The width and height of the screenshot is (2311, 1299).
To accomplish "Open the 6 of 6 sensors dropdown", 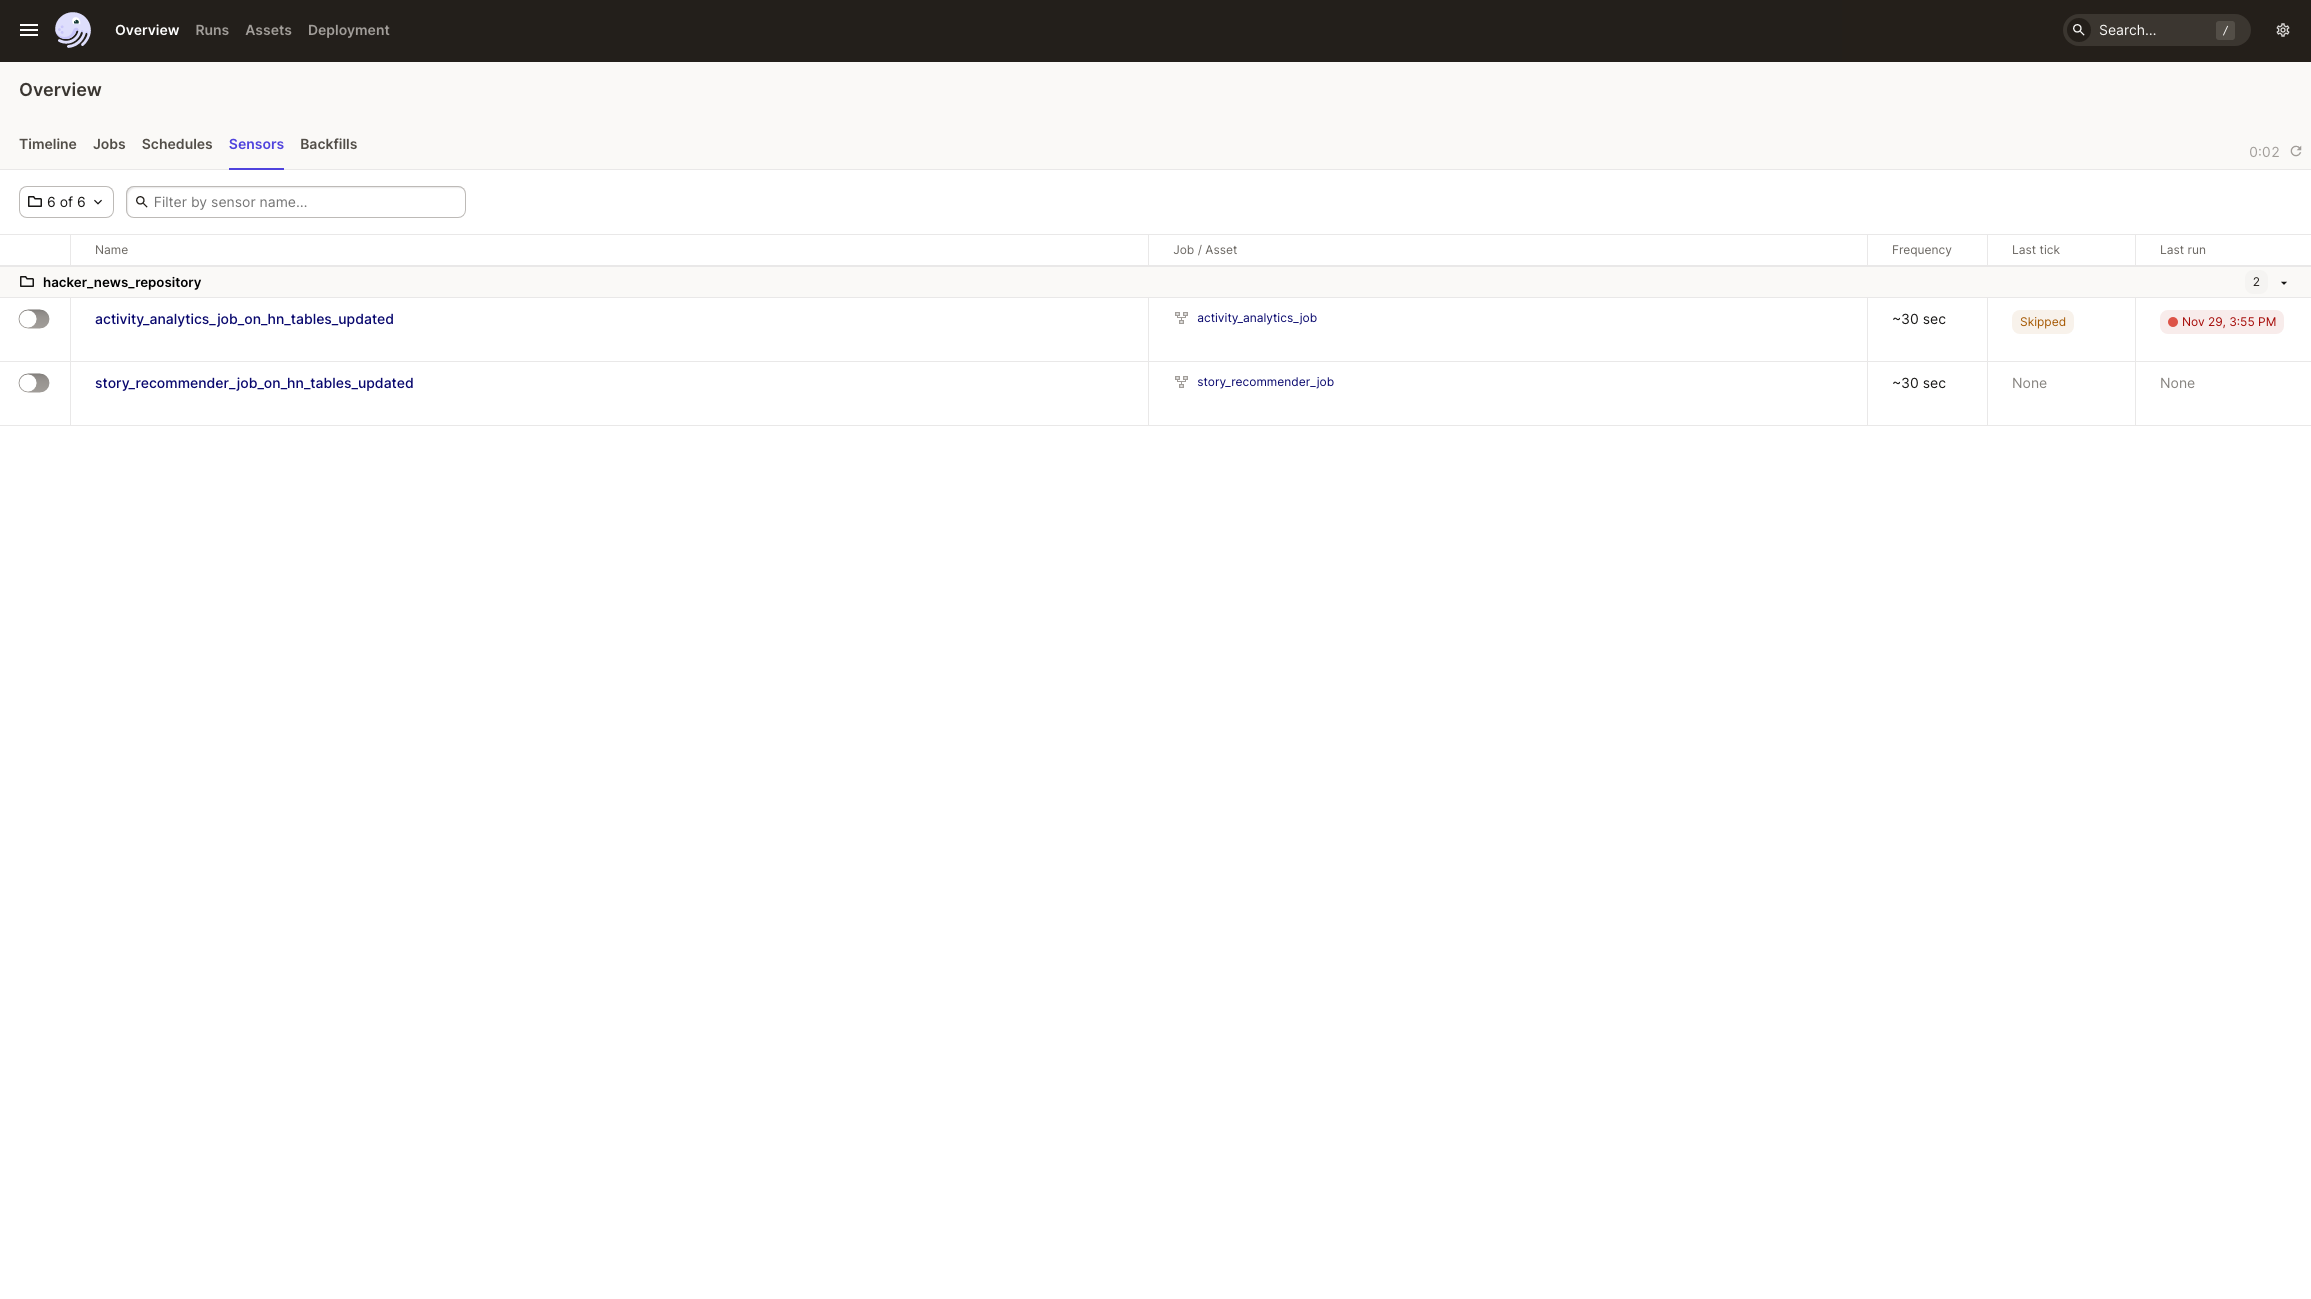I will pos(65,202).
